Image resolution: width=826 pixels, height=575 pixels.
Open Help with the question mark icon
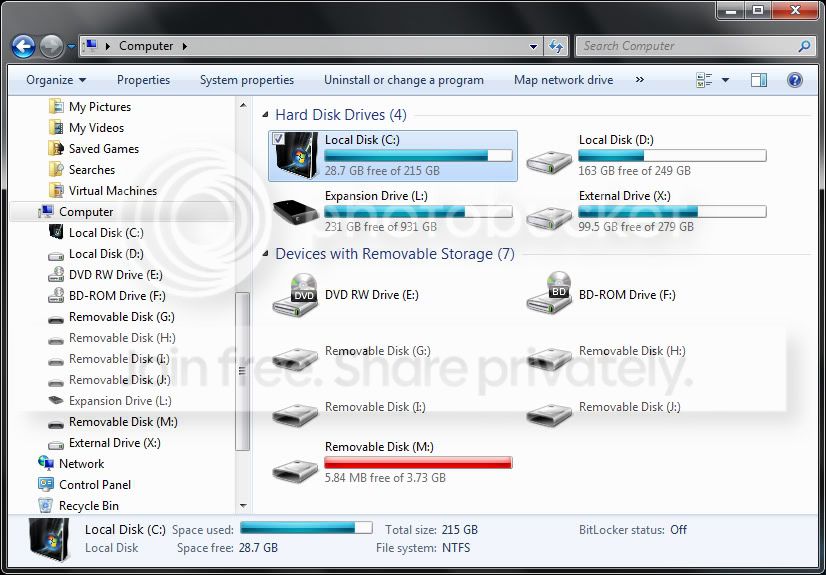click(x=794, y=80)
